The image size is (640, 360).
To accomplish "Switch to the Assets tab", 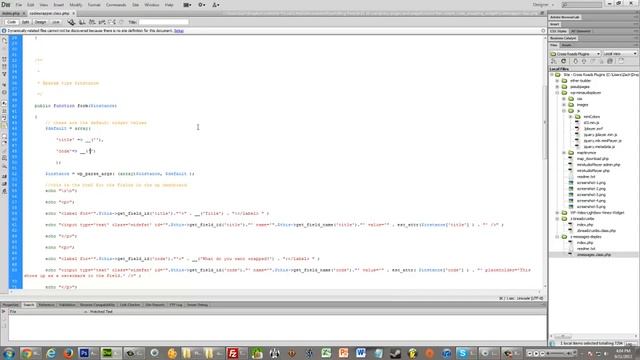I will (x=567, y=45).
